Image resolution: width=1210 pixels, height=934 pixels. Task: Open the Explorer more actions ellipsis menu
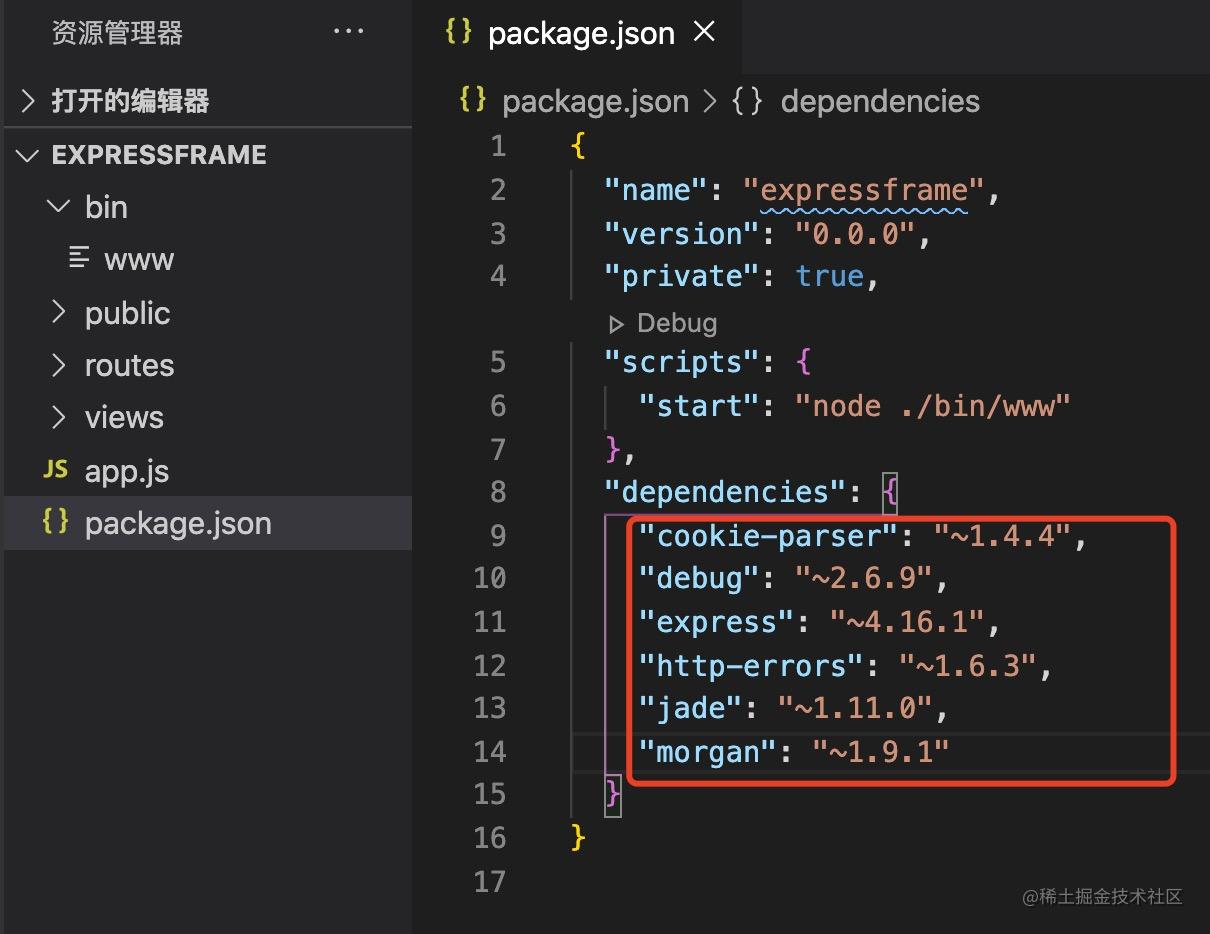pos(348,31)
